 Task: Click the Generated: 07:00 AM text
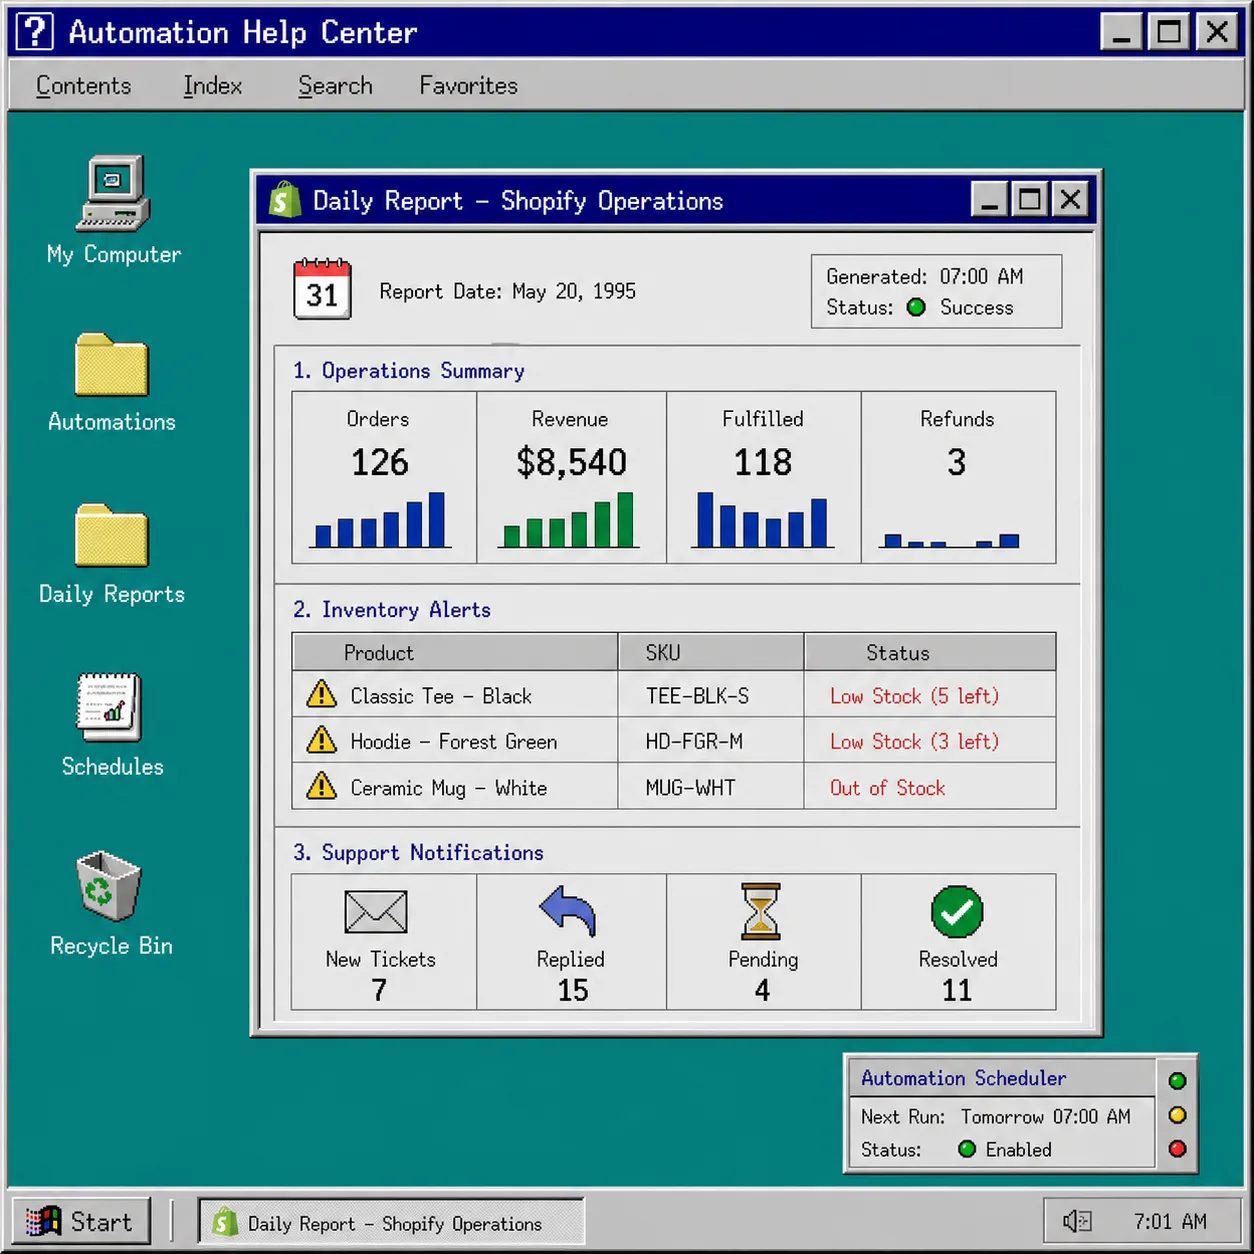(x=925, y=276)
